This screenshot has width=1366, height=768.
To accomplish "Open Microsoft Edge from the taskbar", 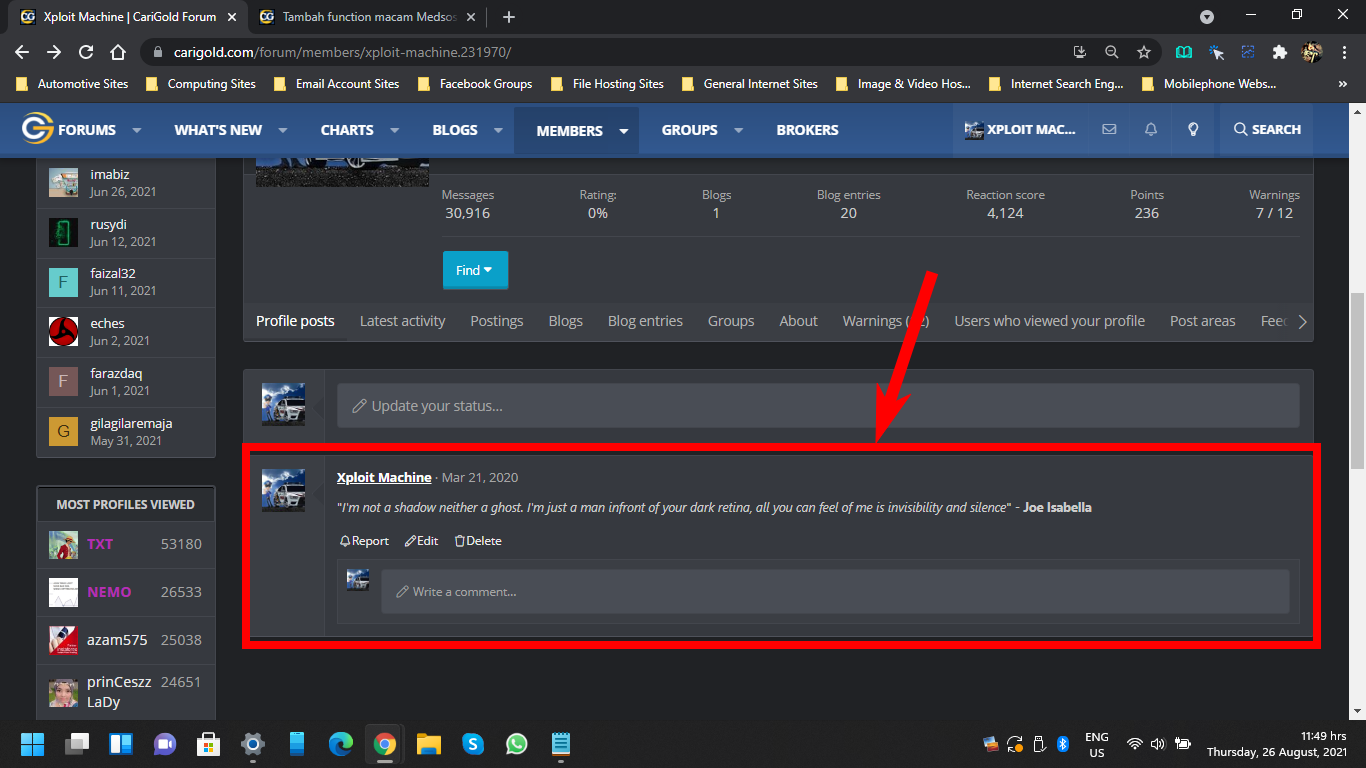I will [341, 744].
